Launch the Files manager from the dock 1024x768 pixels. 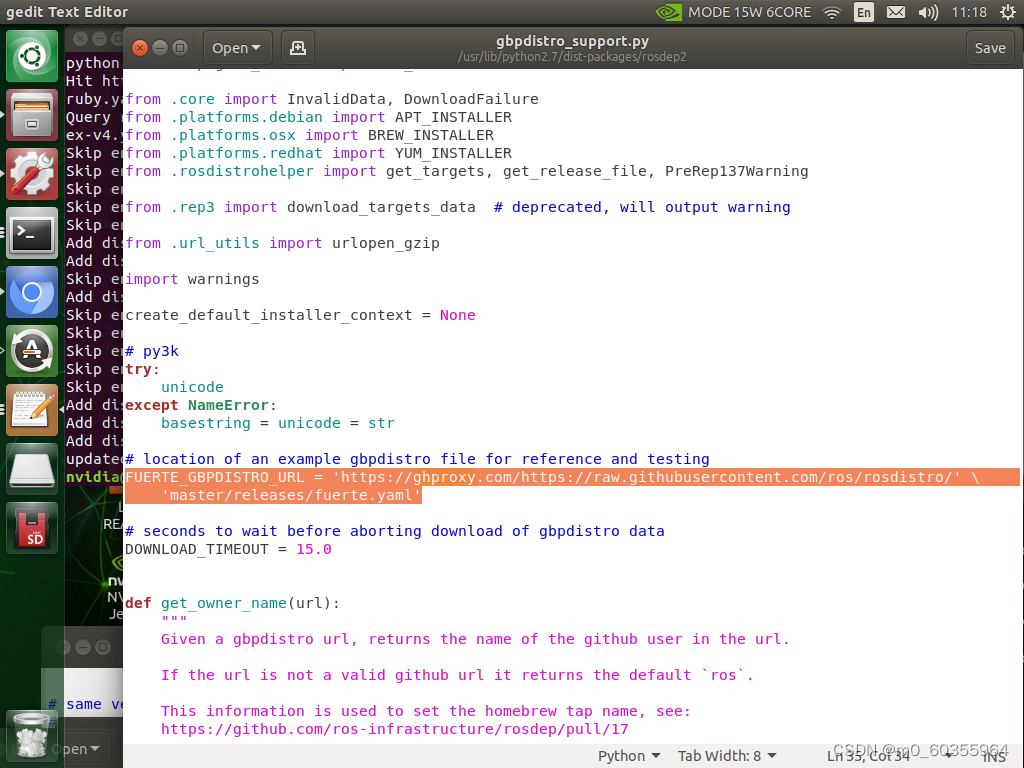[32, 116]
